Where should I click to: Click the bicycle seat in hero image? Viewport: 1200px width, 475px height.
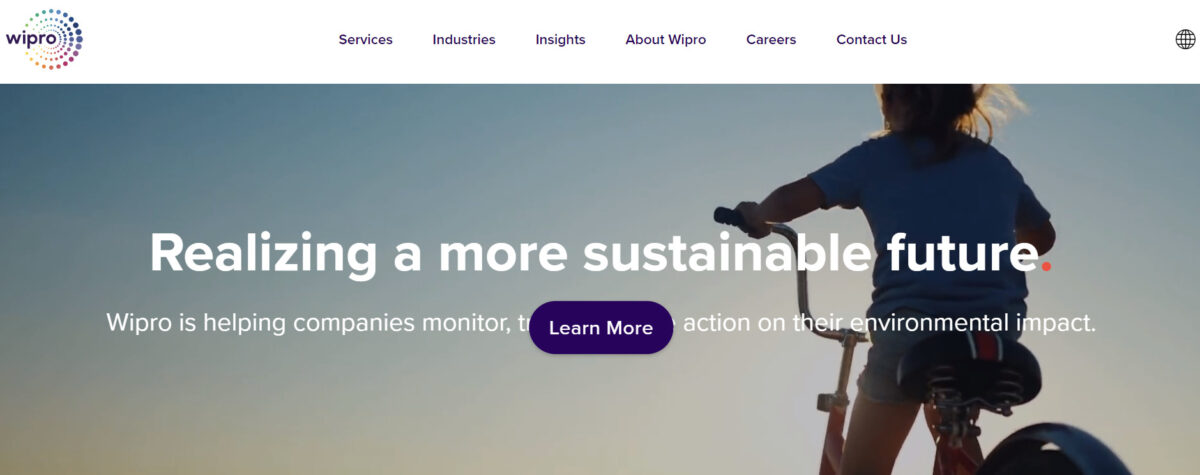(969, 363)
